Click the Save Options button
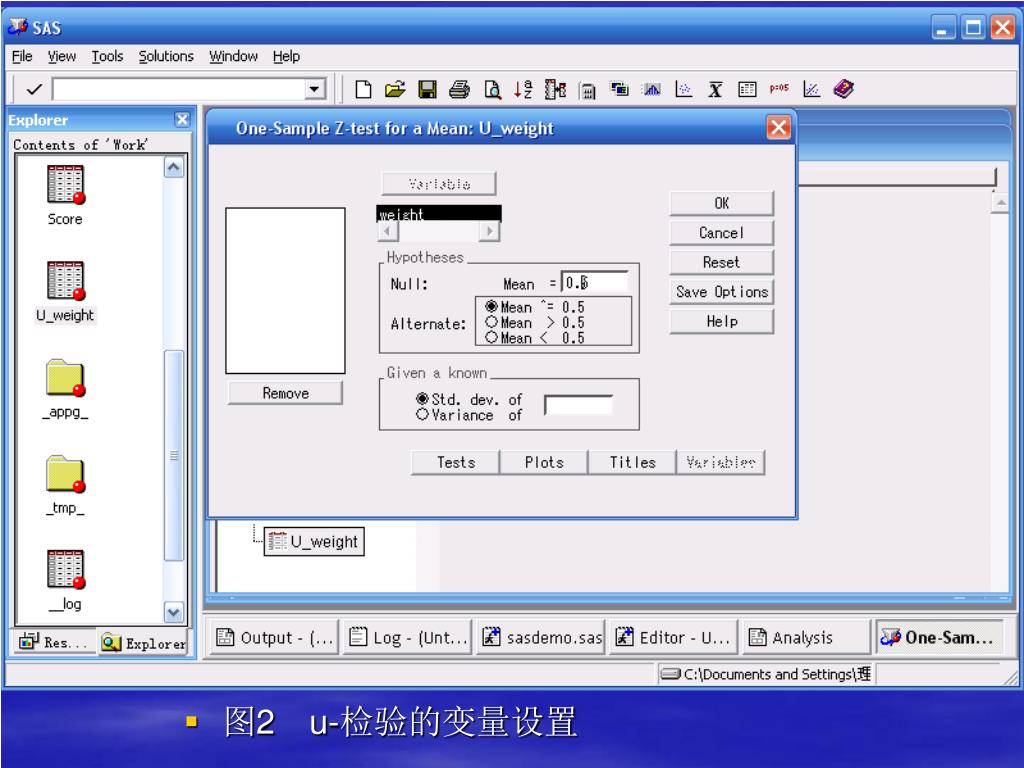 click(x=721, y=291)
